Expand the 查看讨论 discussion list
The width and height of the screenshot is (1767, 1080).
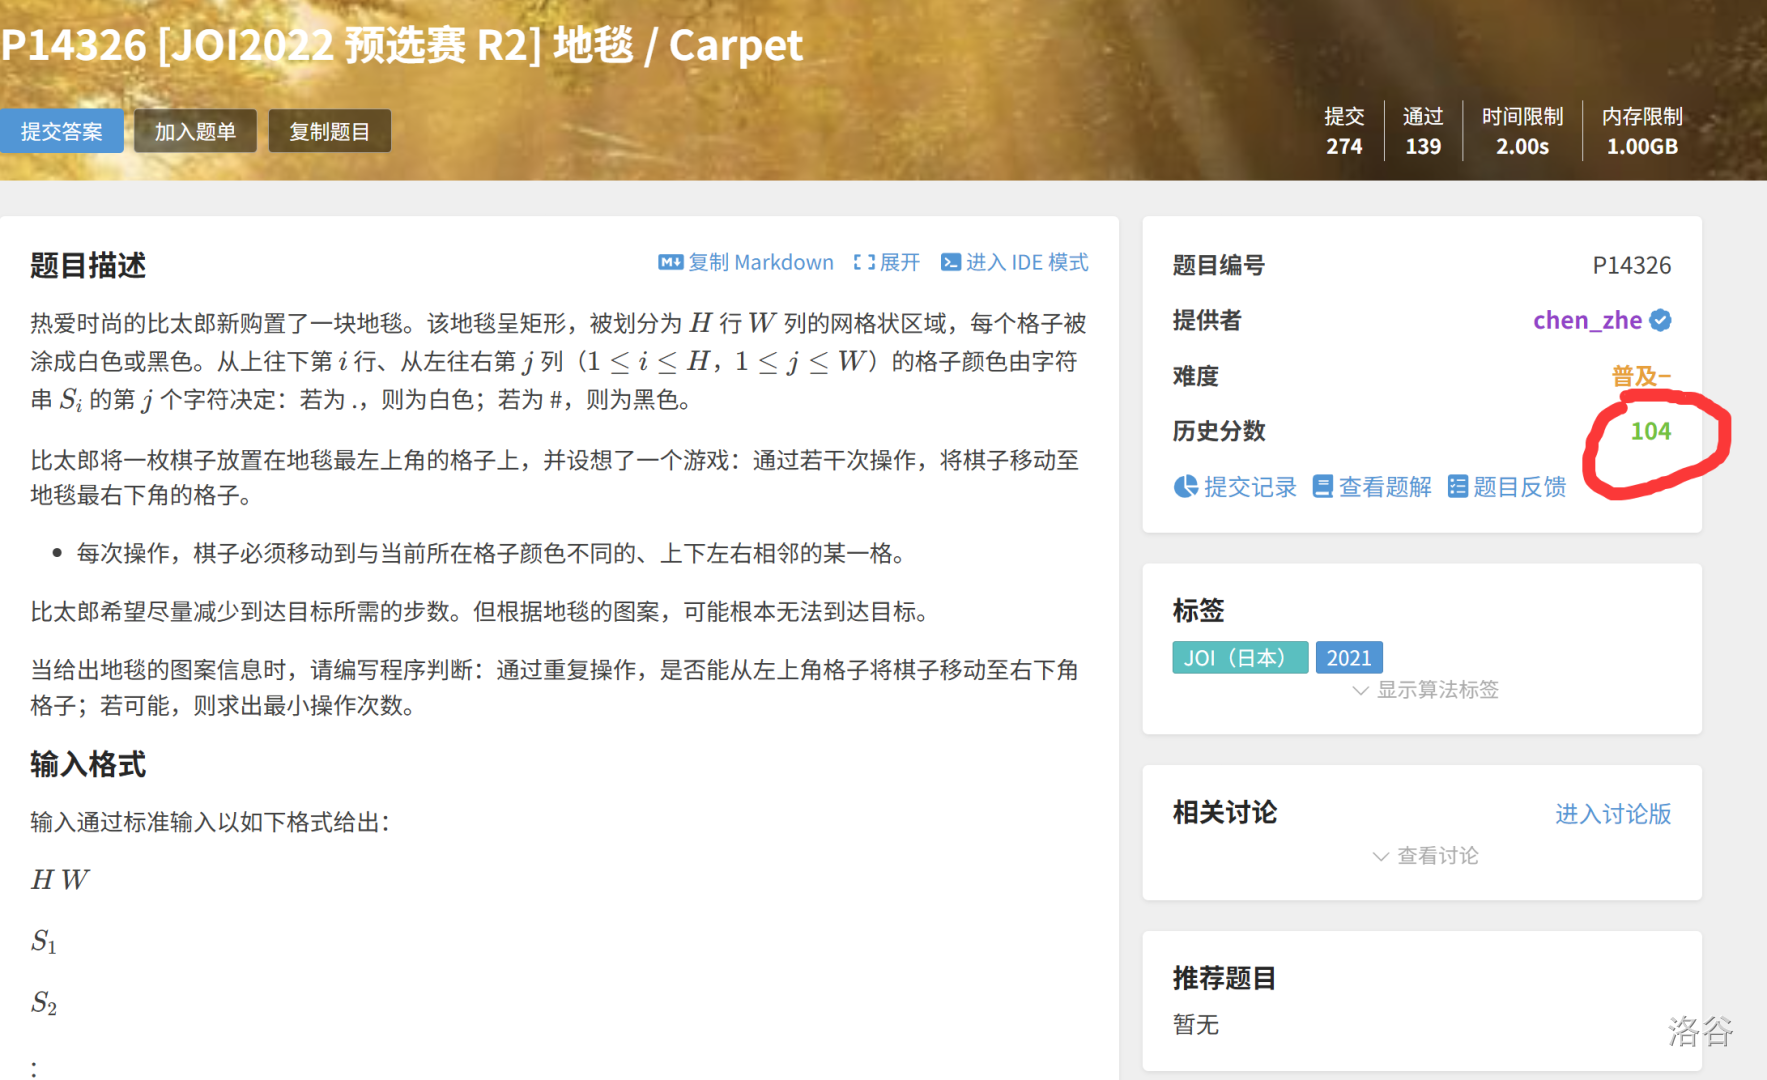(x=1425, y=856)
